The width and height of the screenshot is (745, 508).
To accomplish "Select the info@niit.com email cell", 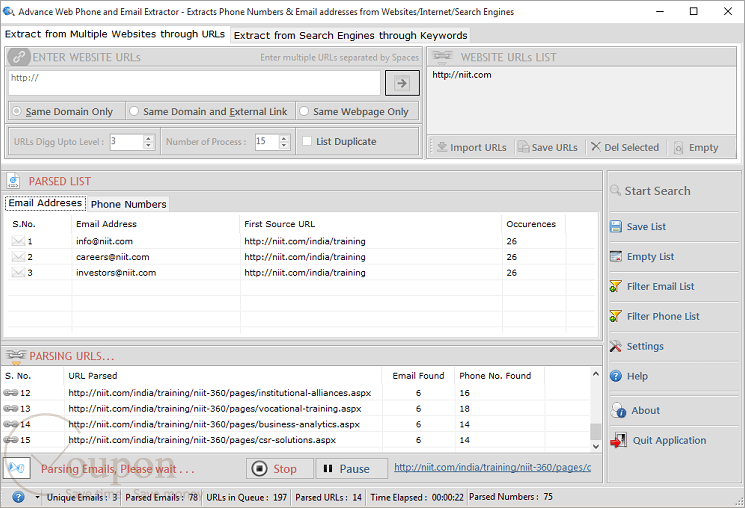I will tap(105, 241).
